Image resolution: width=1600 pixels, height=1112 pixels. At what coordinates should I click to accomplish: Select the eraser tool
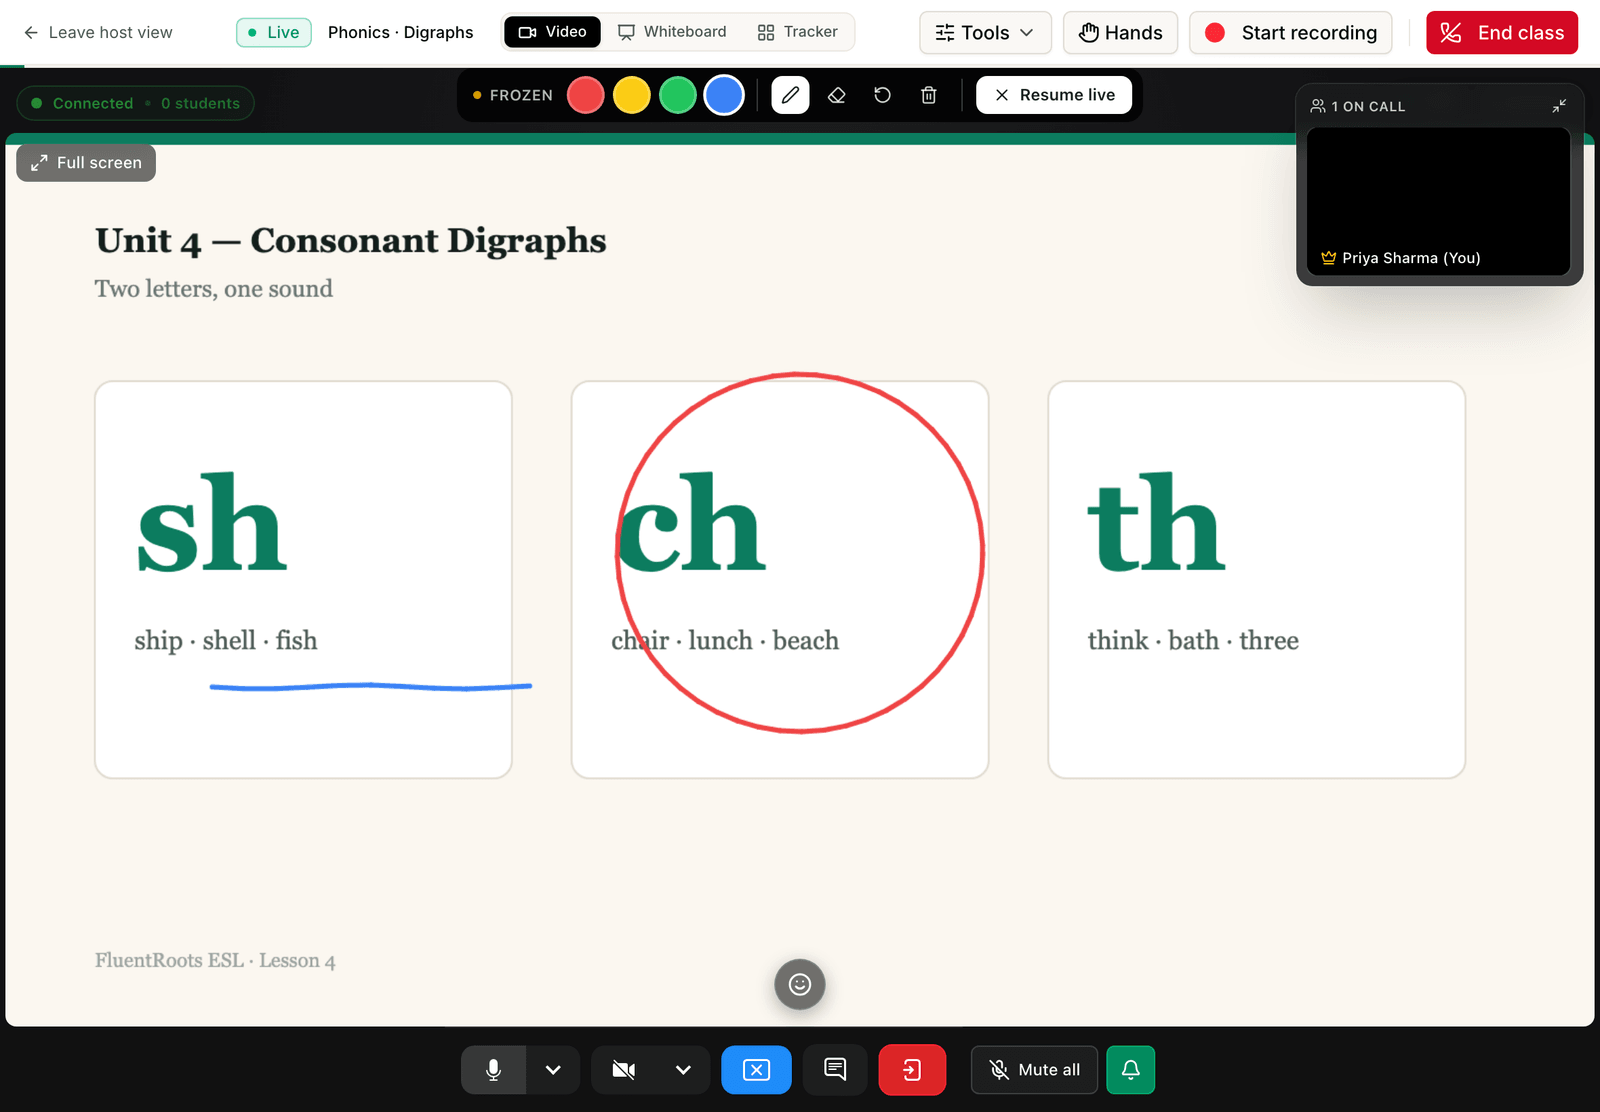(x=837, y=95)
